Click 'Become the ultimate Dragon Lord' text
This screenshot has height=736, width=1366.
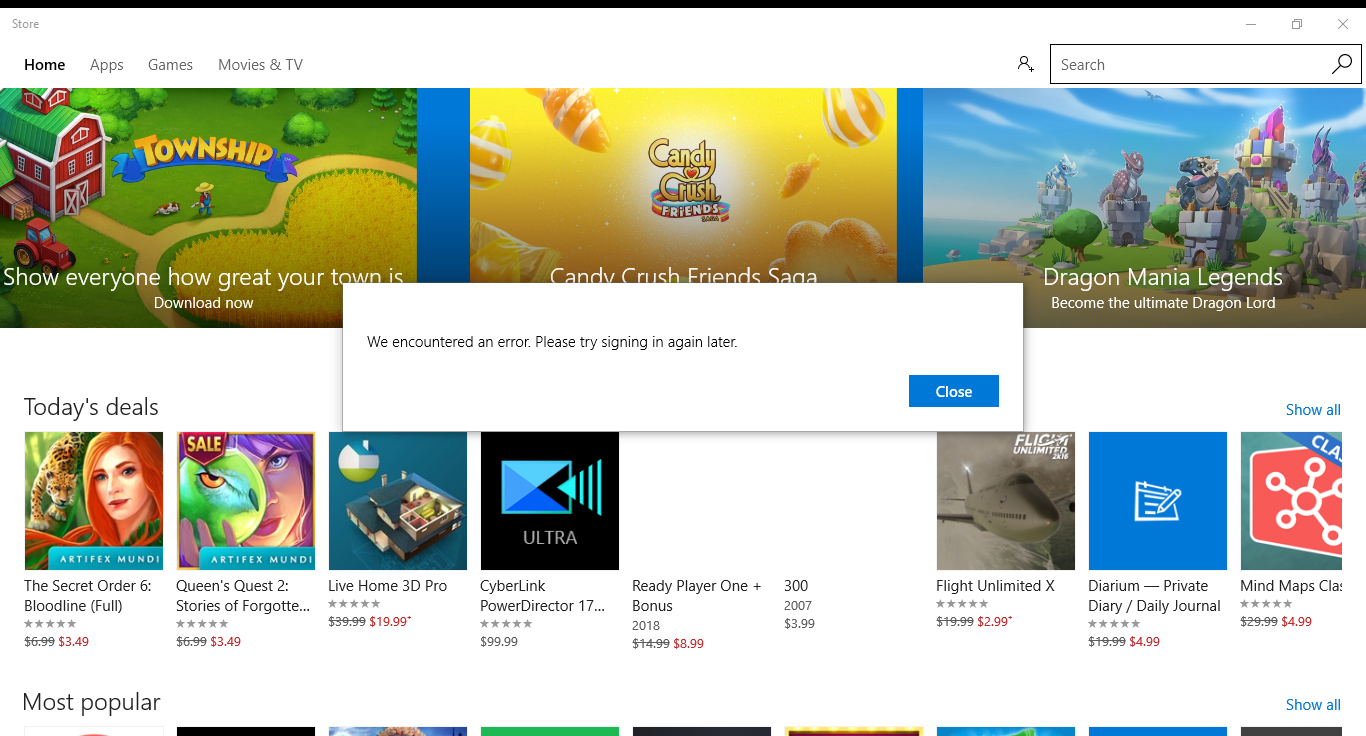click(x=1163, y=303)
